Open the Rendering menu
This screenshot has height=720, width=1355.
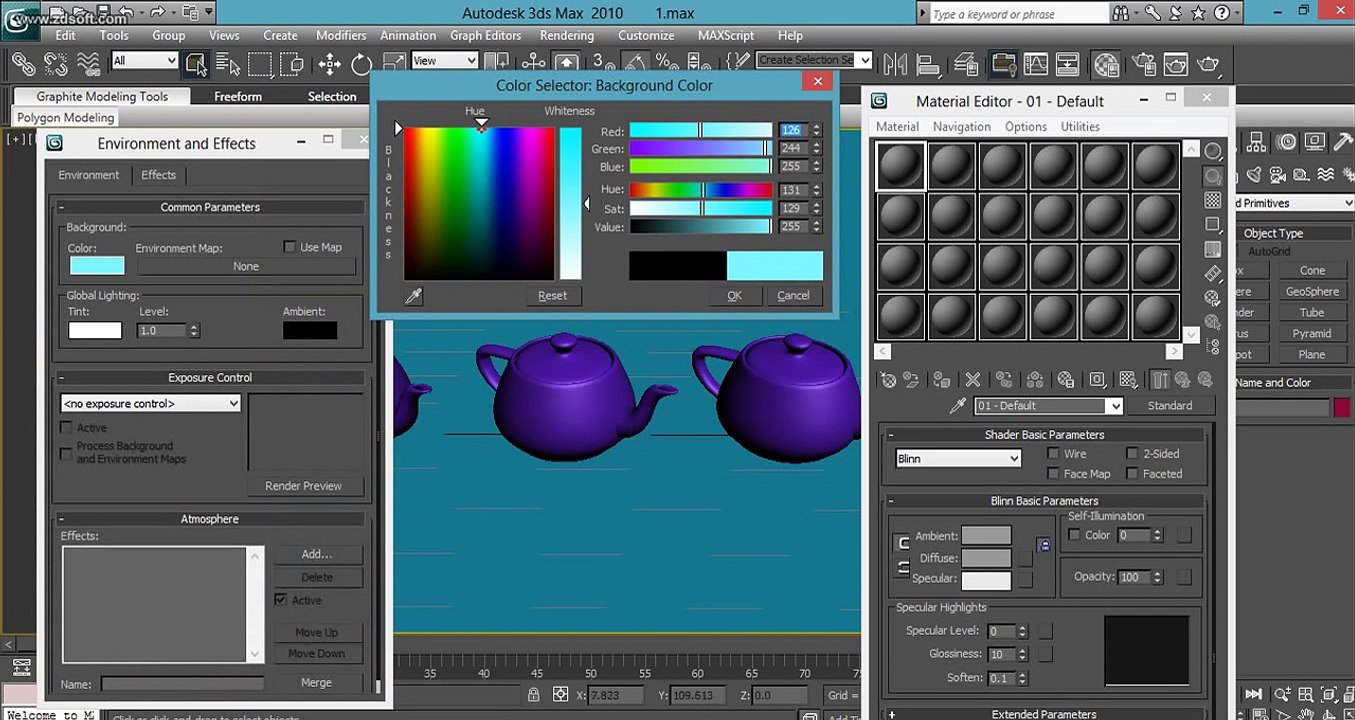pyautogui.click(x=567, y=35)
